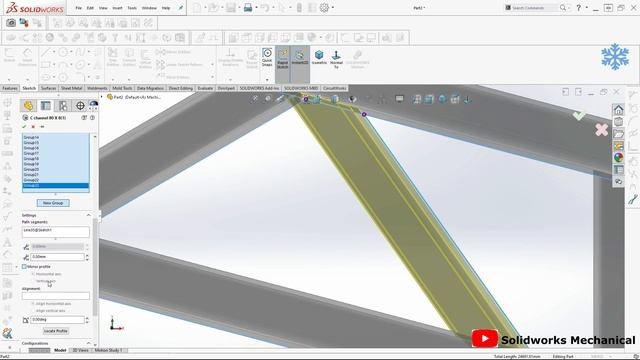640x360 pixels.
Task: Click the PropertyManager vertical scrollbar
Action: pos(96,267)
